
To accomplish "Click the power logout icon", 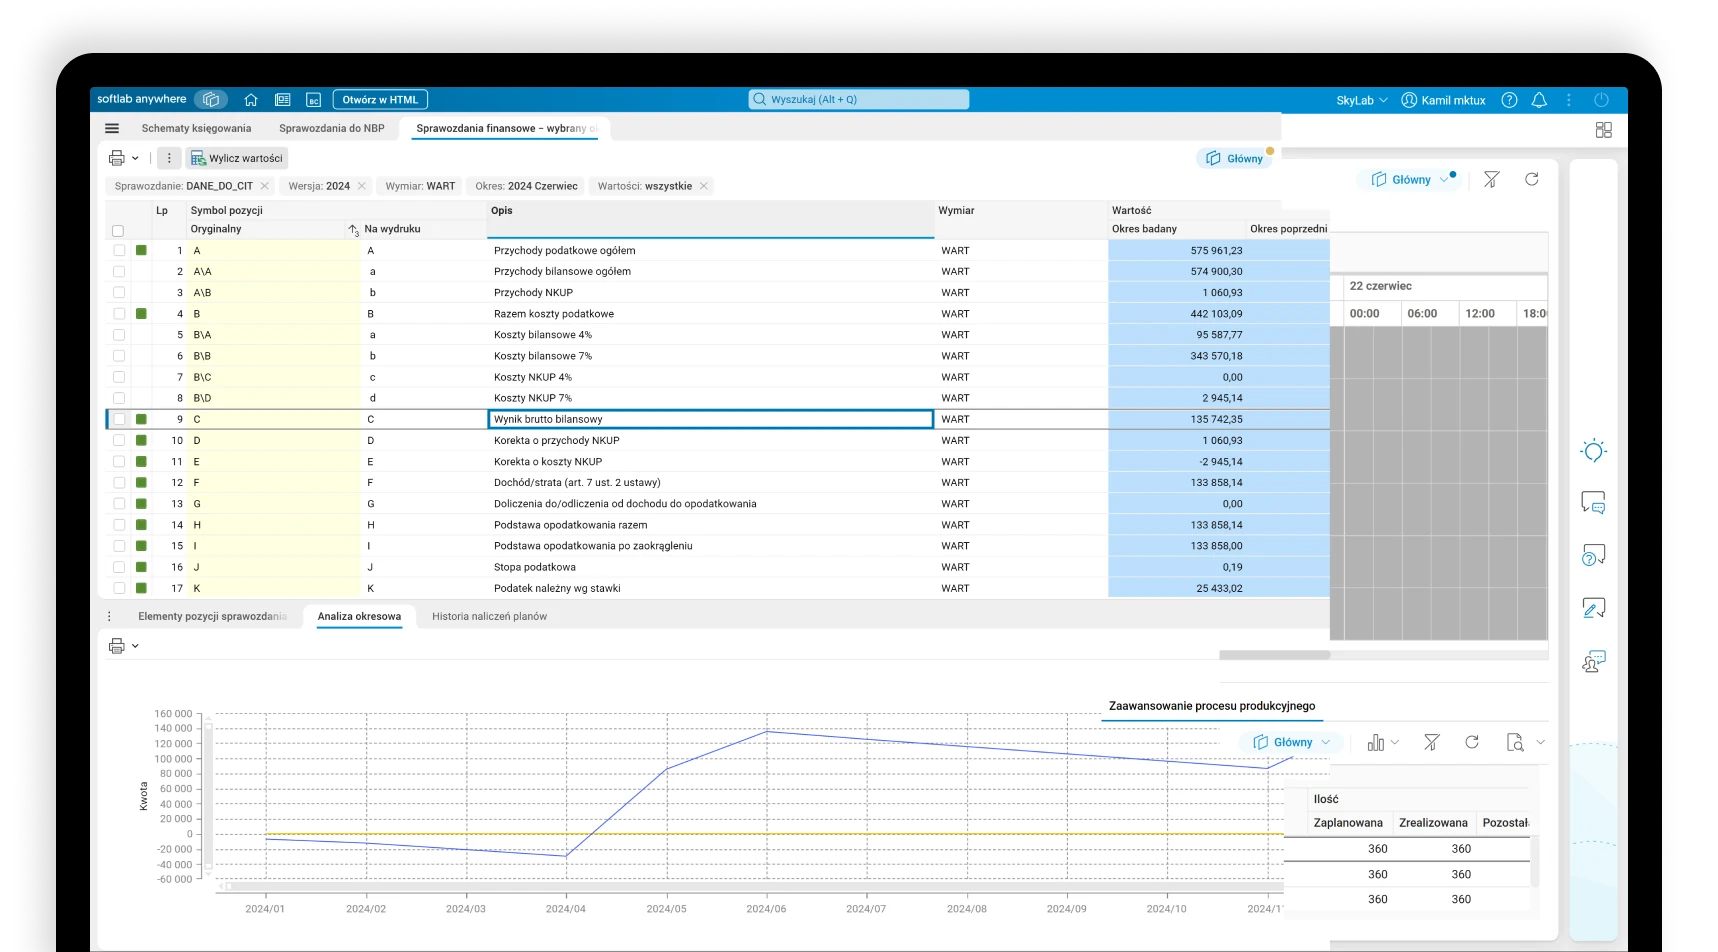I will pyautogui.click(x=1601, y=100).
